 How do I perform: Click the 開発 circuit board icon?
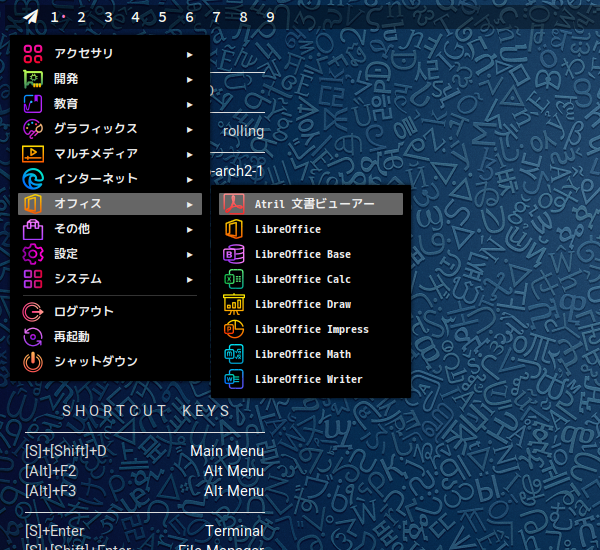pyautogui.click(x=33, y=79)
